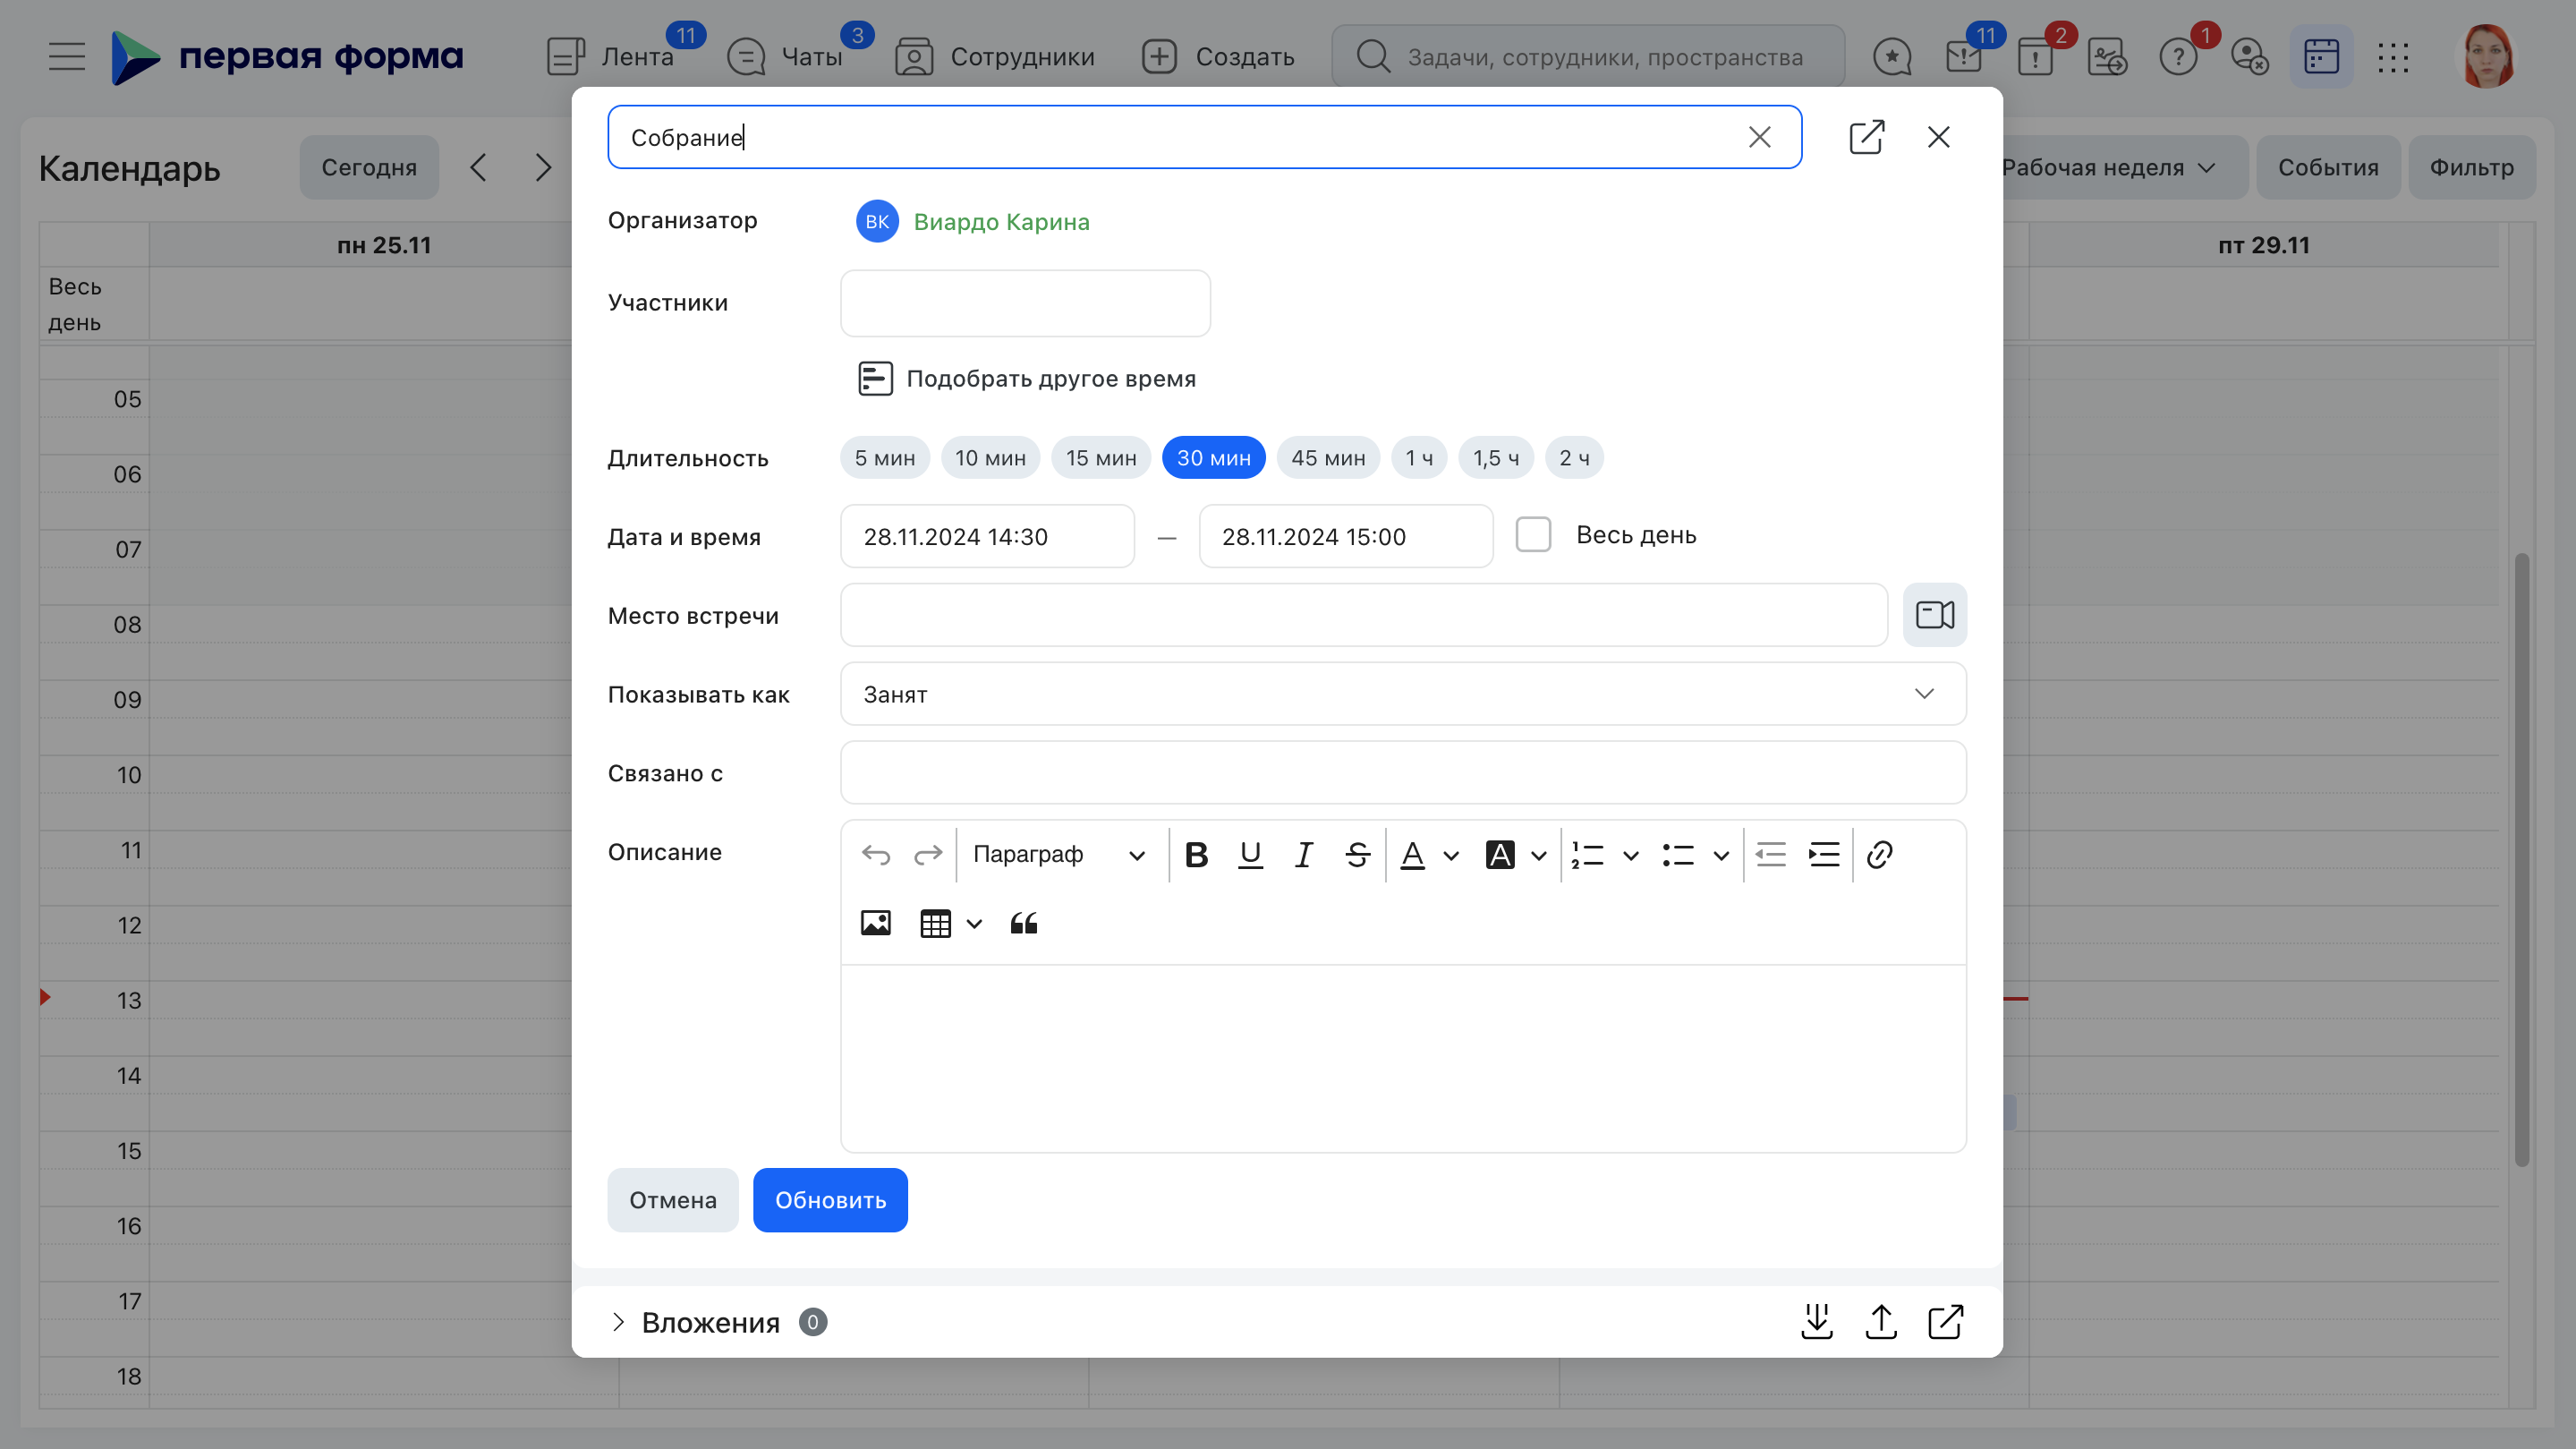Insert a link in description
Screen dimensions: 2576x1449
pyautogui.click(x=1879, y=855)
